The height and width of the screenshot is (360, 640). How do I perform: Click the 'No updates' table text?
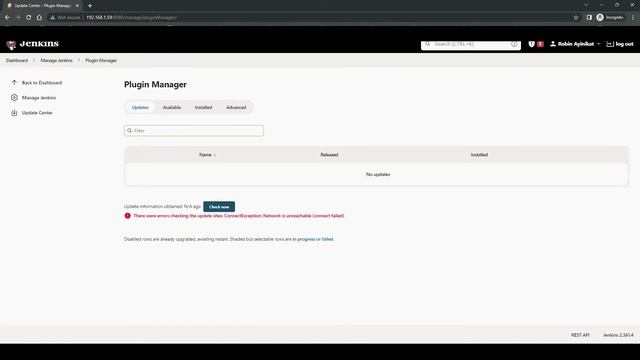(378, 174)
